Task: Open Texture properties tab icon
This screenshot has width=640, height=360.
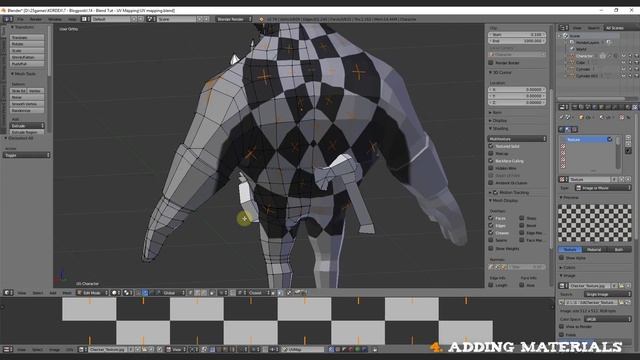Action: click(635, 107)
